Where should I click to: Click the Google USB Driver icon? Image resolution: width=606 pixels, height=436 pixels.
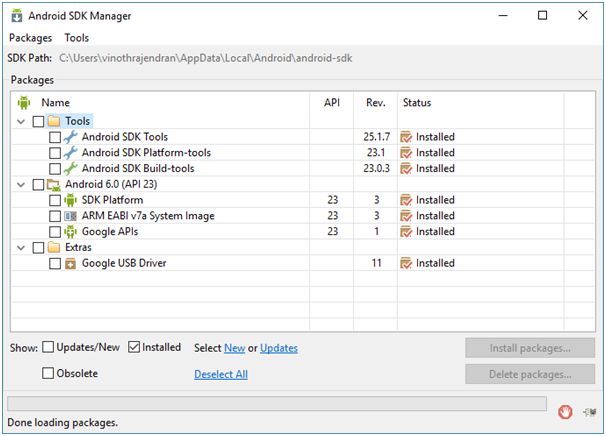click(x=70, y=263)
